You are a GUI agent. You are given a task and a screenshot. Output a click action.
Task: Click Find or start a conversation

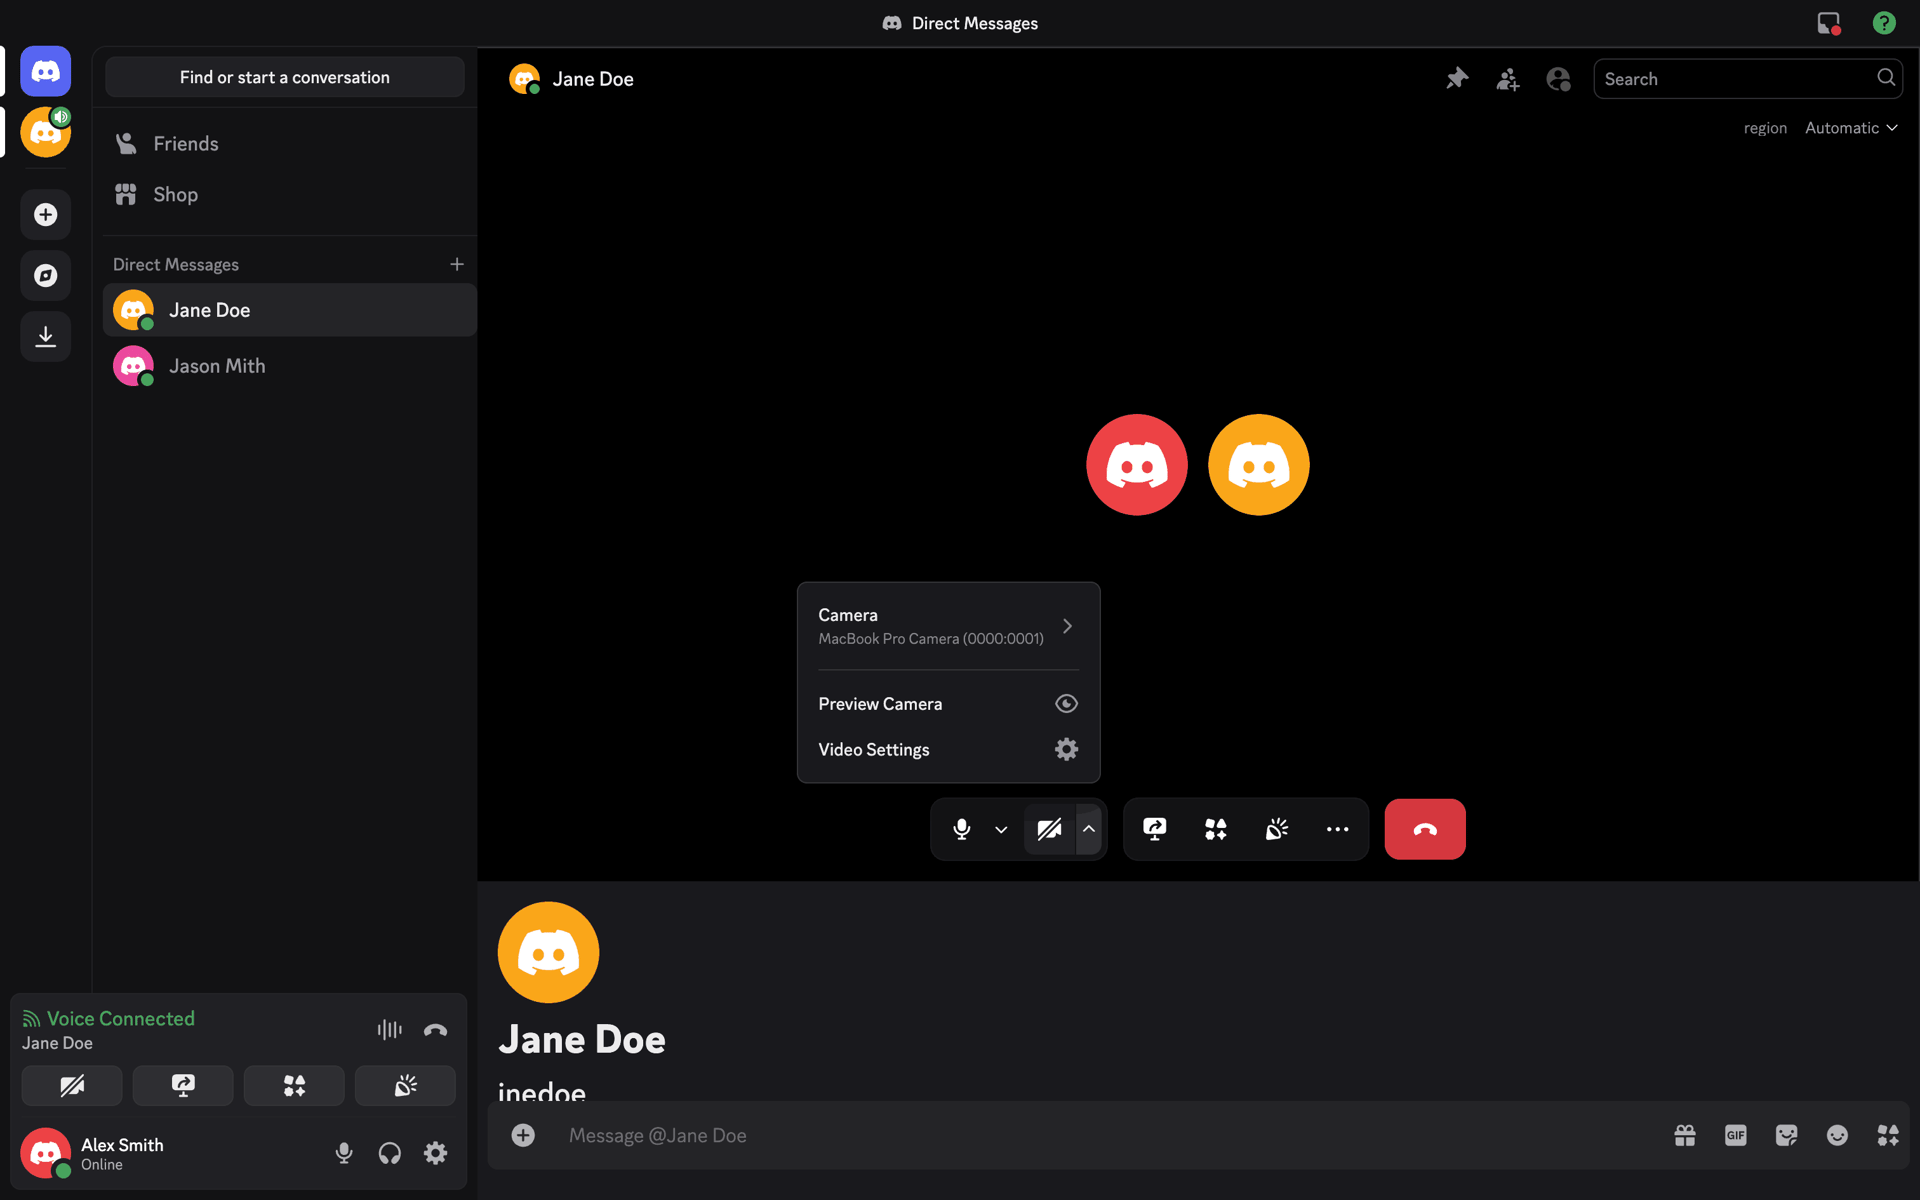tap(285, 77)
